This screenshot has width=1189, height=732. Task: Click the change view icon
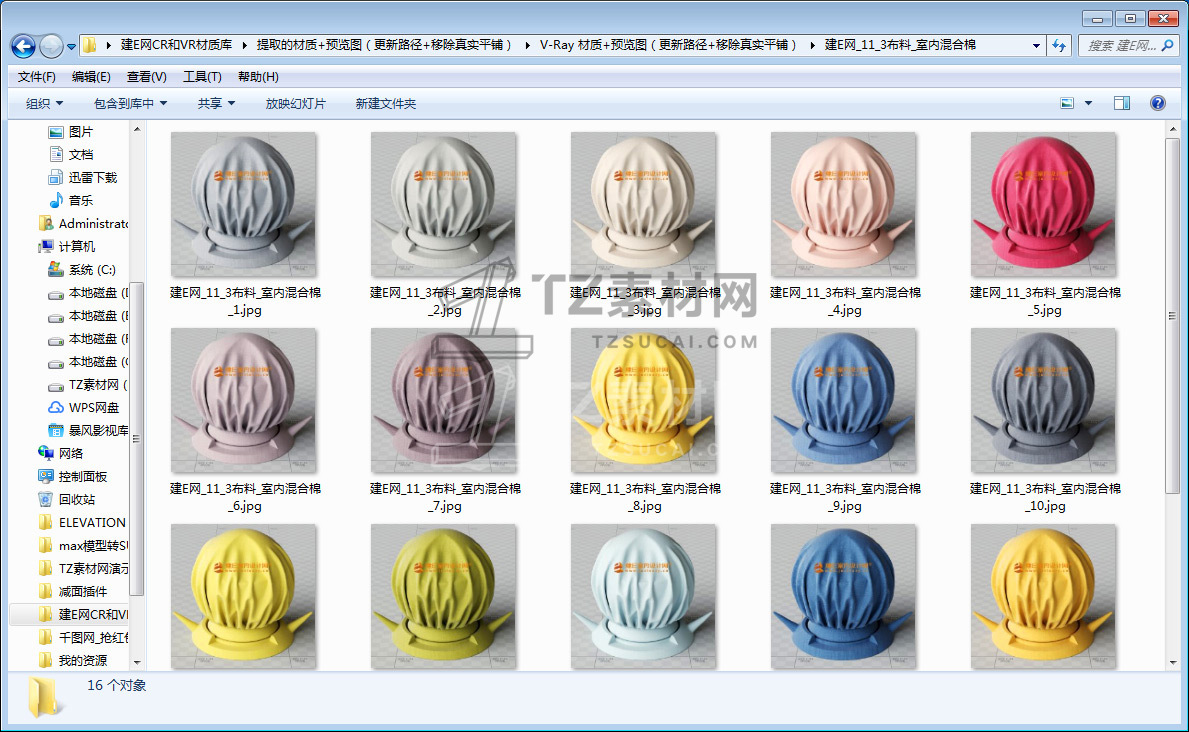[1067, 103]
